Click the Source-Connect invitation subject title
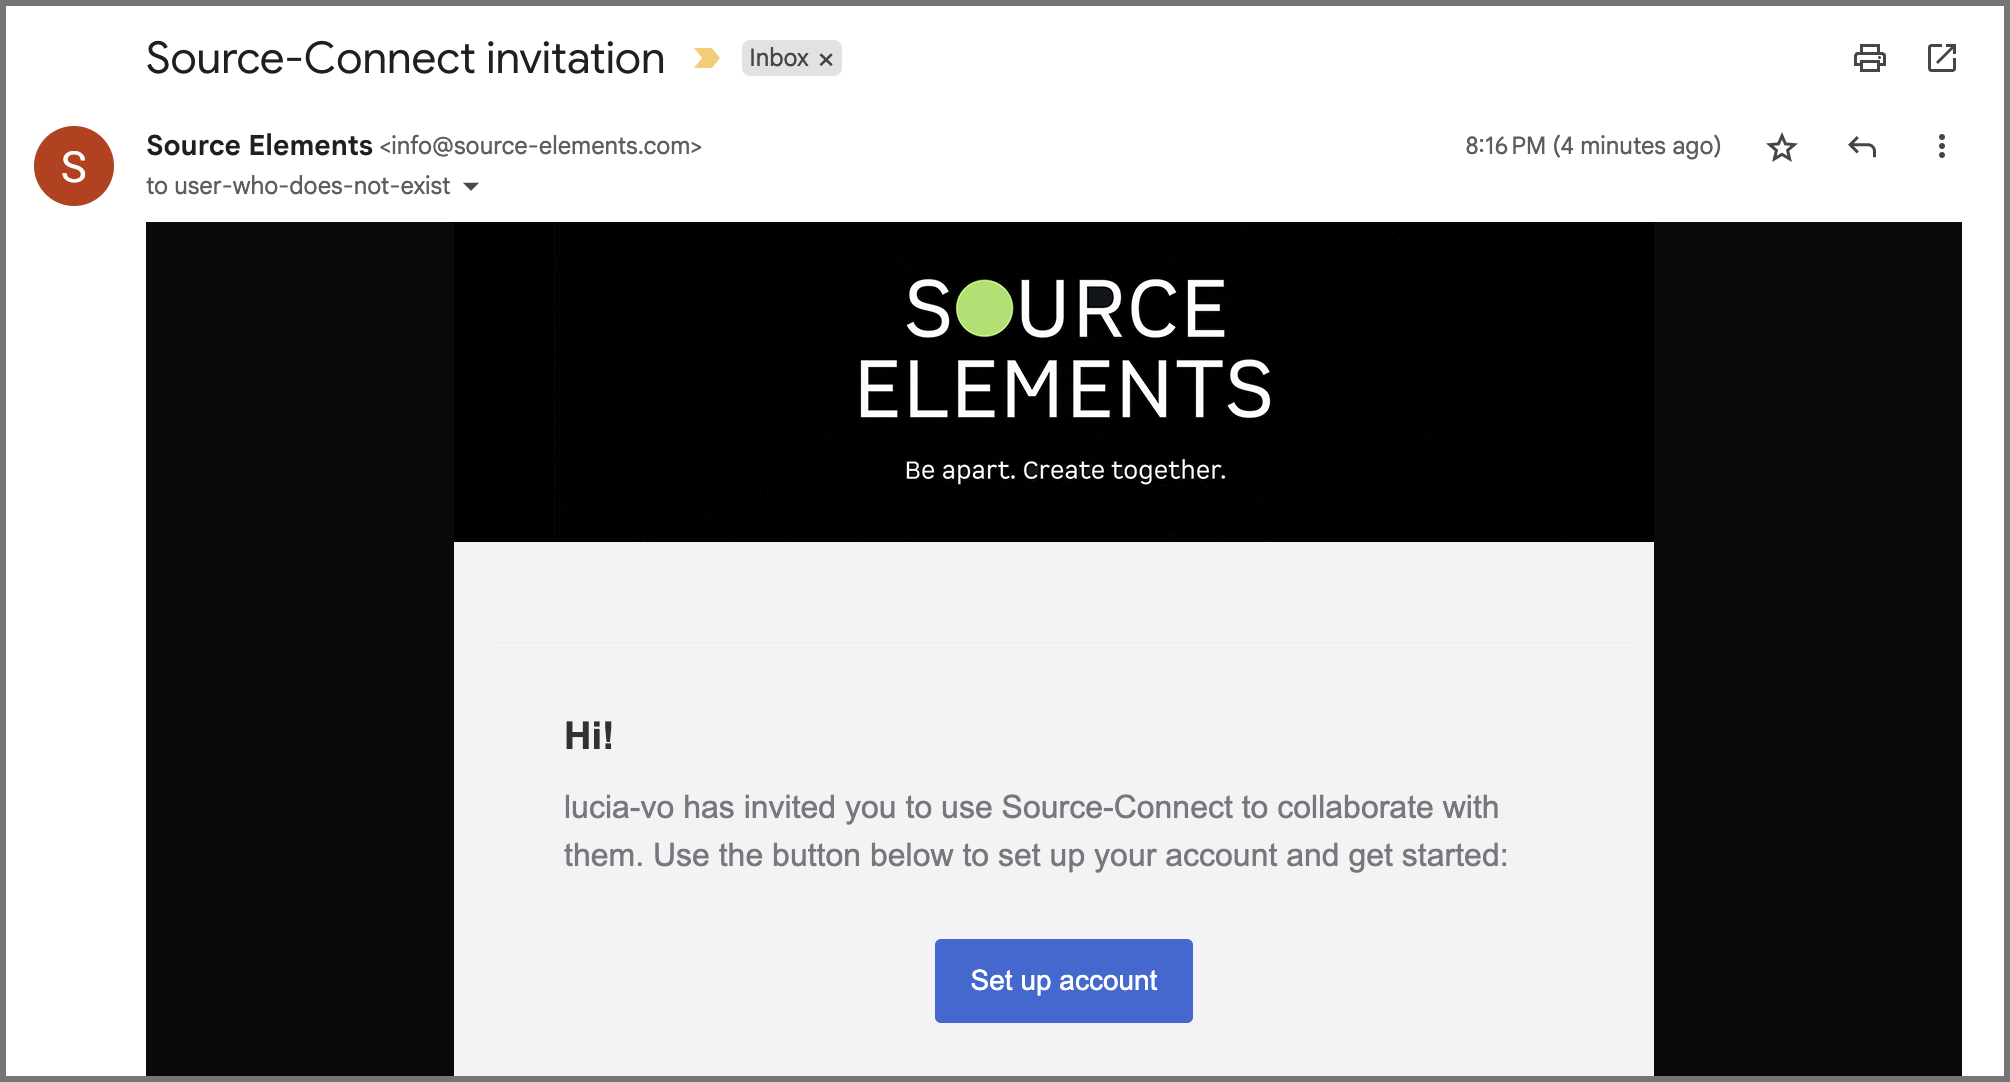This screenshot has width=2010, height=1082. coord(405,58)
